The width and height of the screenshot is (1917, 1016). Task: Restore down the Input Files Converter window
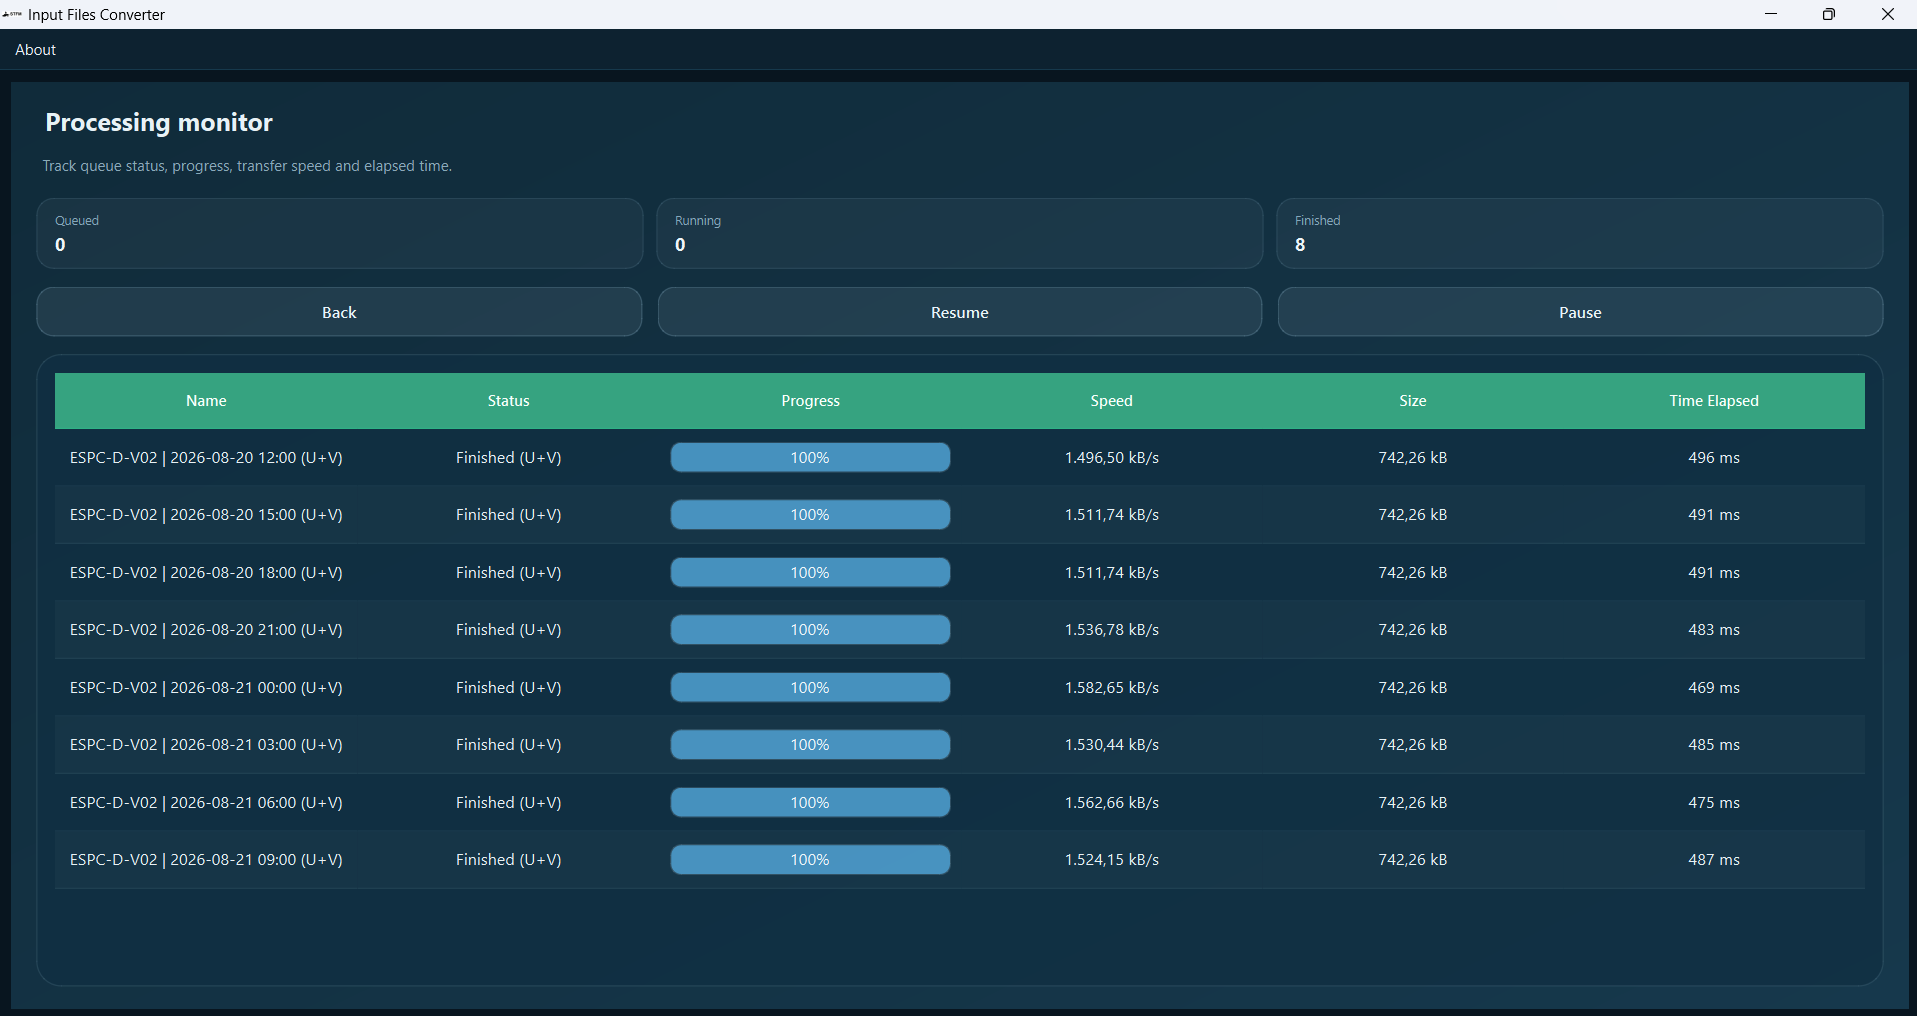pyautogui.click(x=1829, y=14)
